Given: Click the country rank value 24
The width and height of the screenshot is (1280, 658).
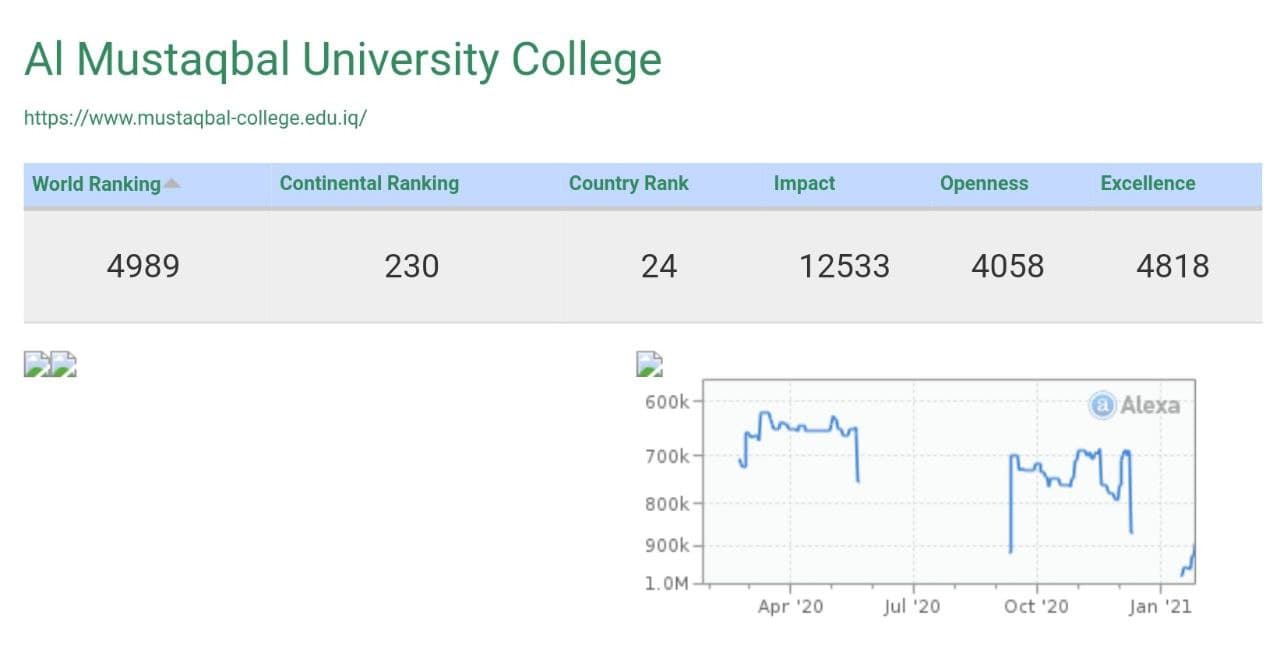Looking at the screenshot, I should [x=659, y=267].
